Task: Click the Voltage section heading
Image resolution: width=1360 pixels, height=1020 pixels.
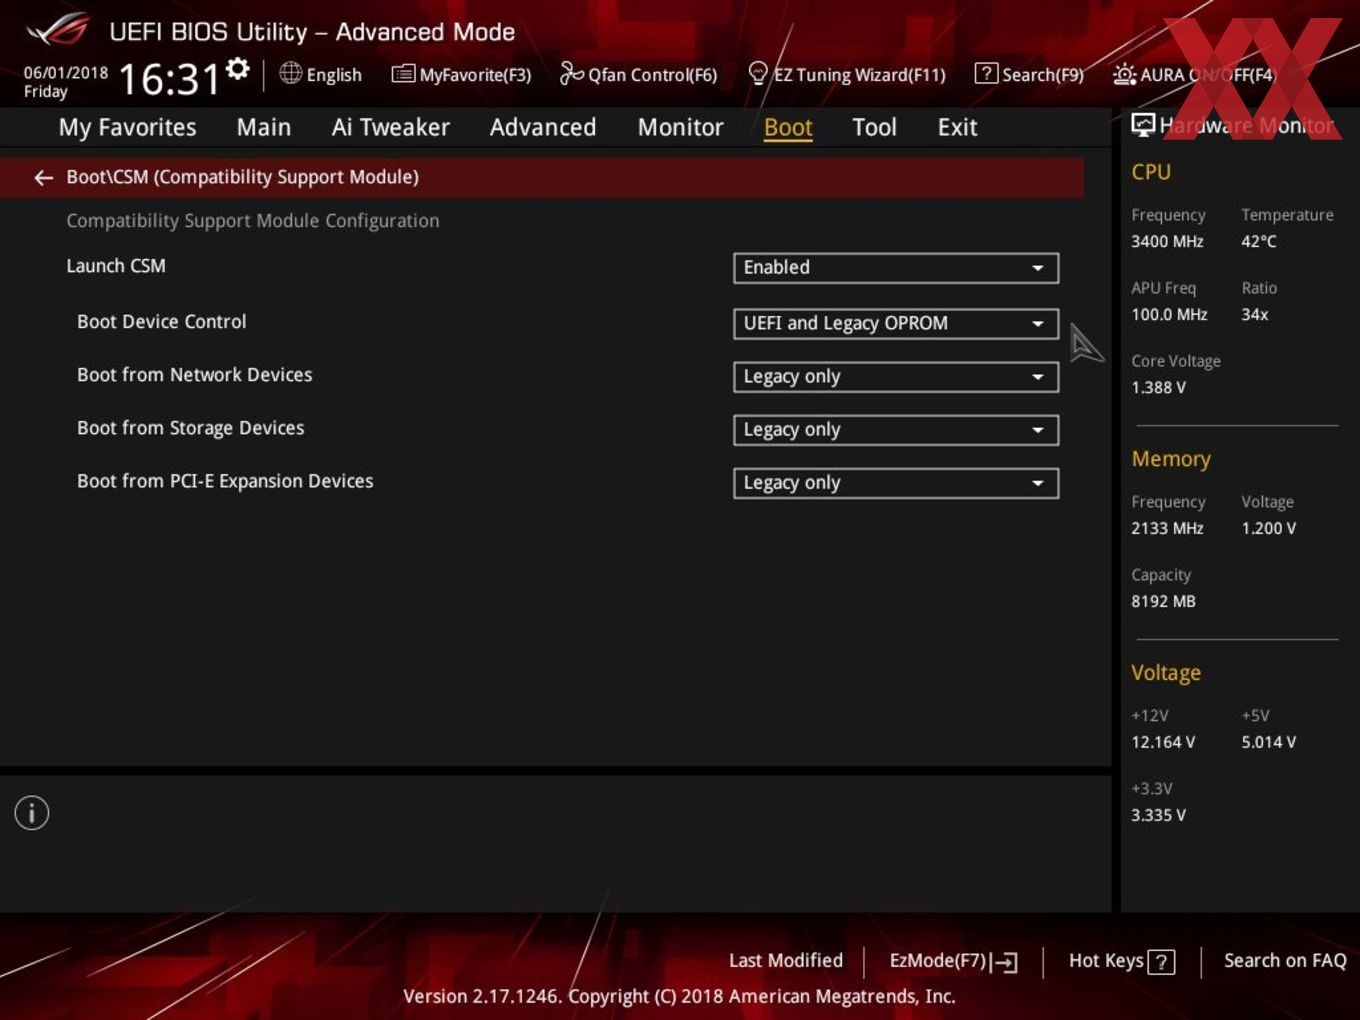Action: coord(1166,673)
